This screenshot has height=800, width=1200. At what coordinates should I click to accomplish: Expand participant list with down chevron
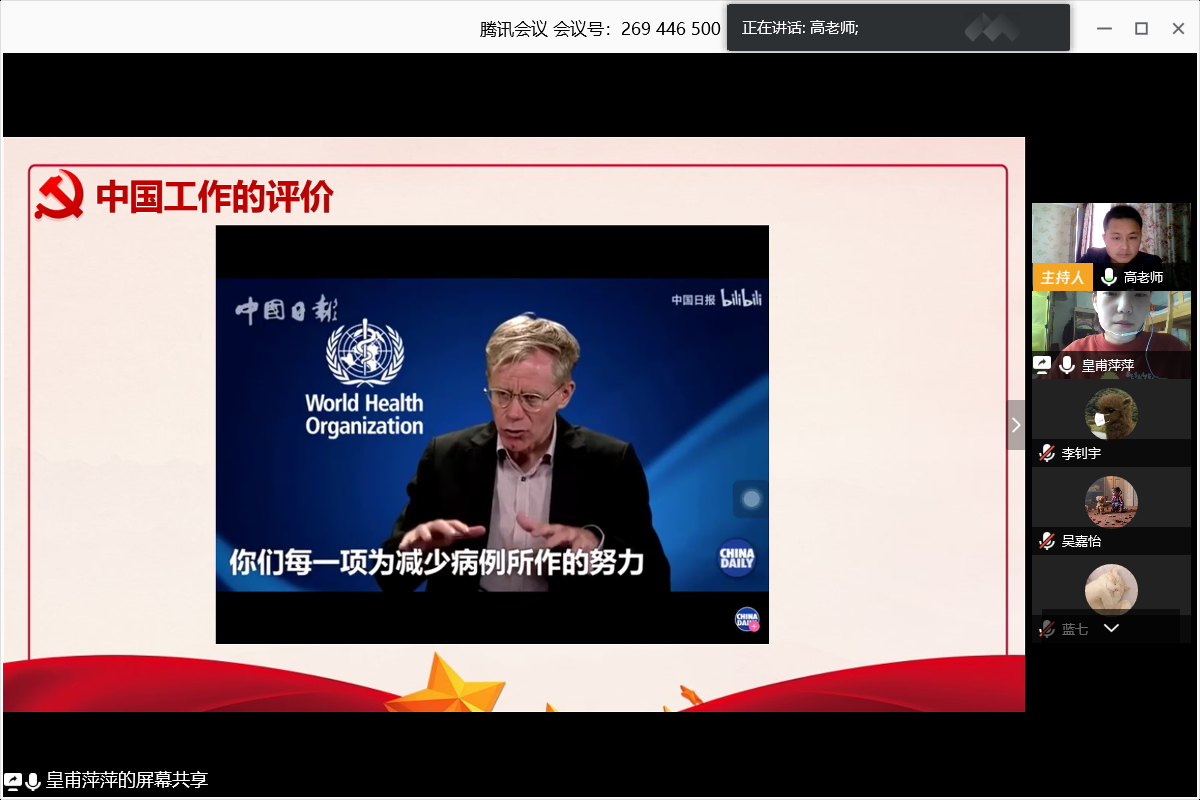click(1111, 628)
